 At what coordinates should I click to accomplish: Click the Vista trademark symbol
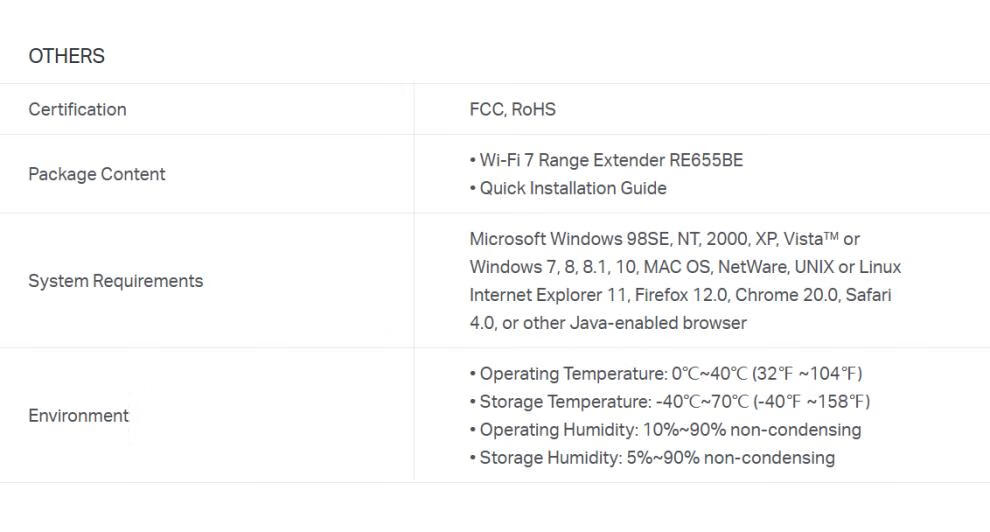pos(832,236)
